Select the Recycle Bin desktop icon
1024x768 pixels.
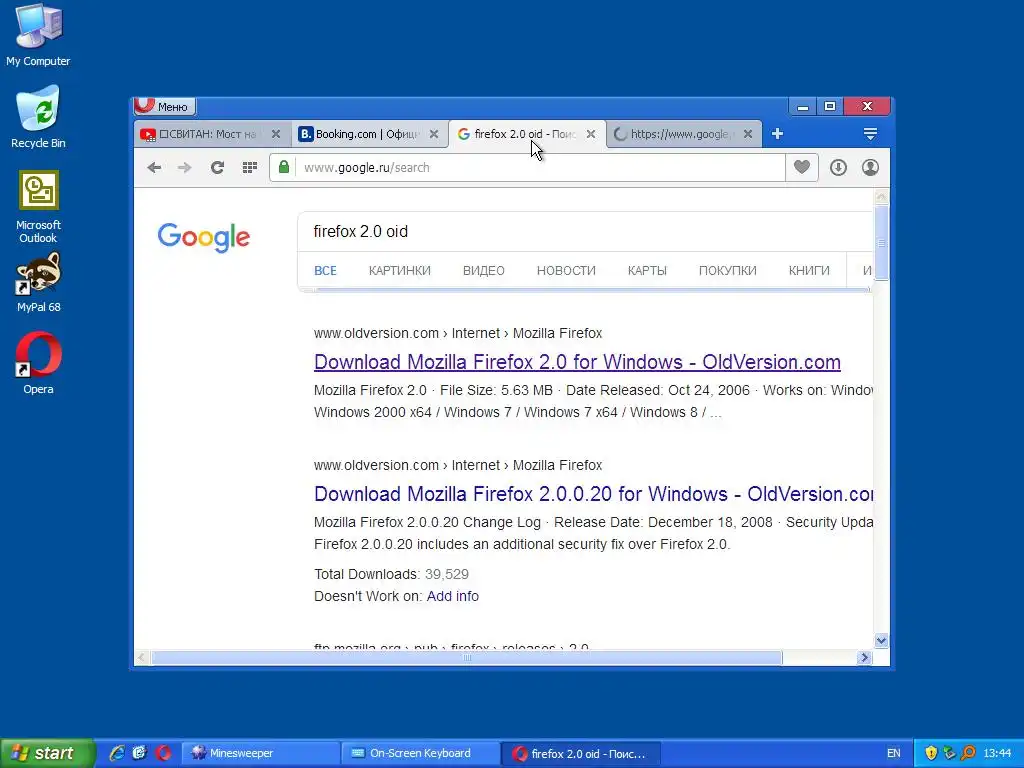[39, 118]
